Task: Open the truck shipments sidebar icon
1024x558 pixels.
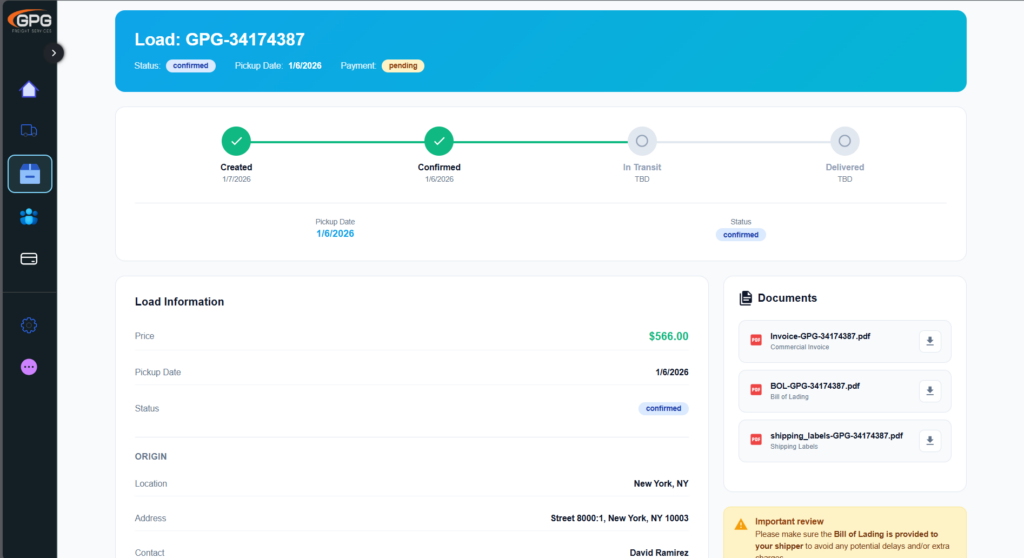Action: 29,130
